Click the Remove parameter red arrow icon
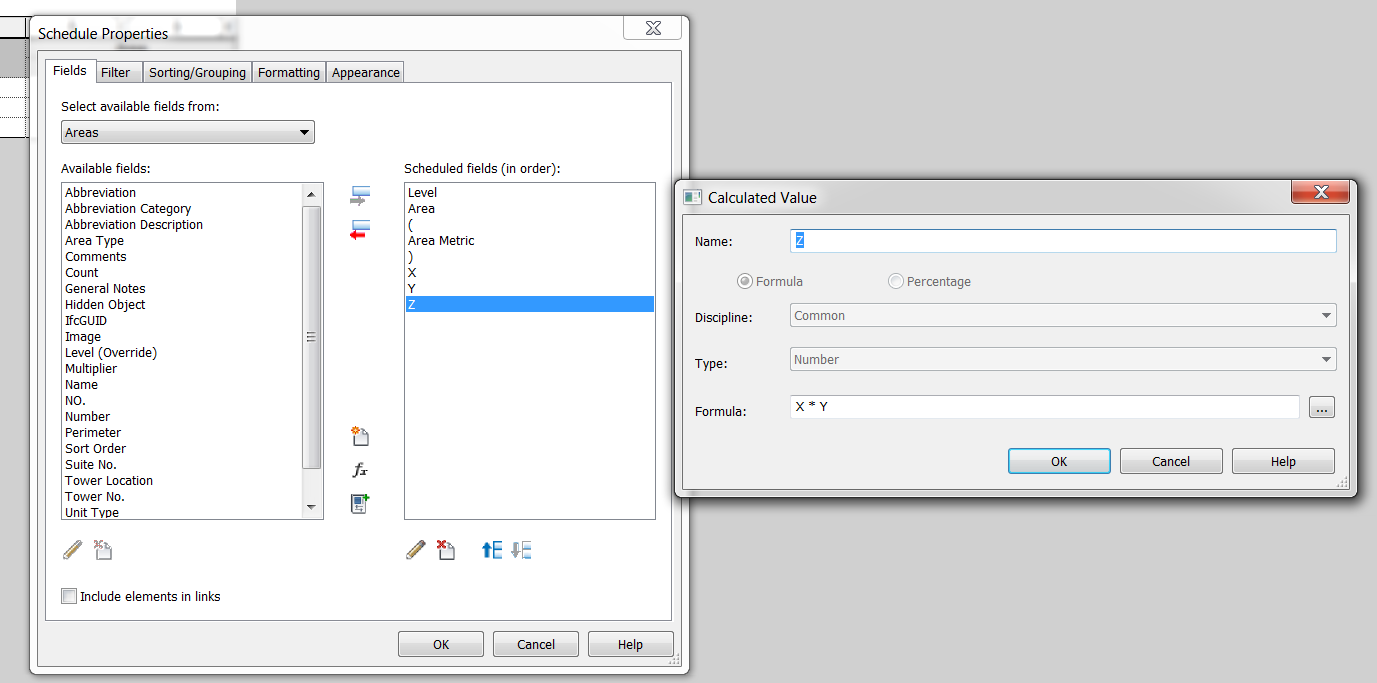Screen dimensions: 1377x683 (360, 230)
